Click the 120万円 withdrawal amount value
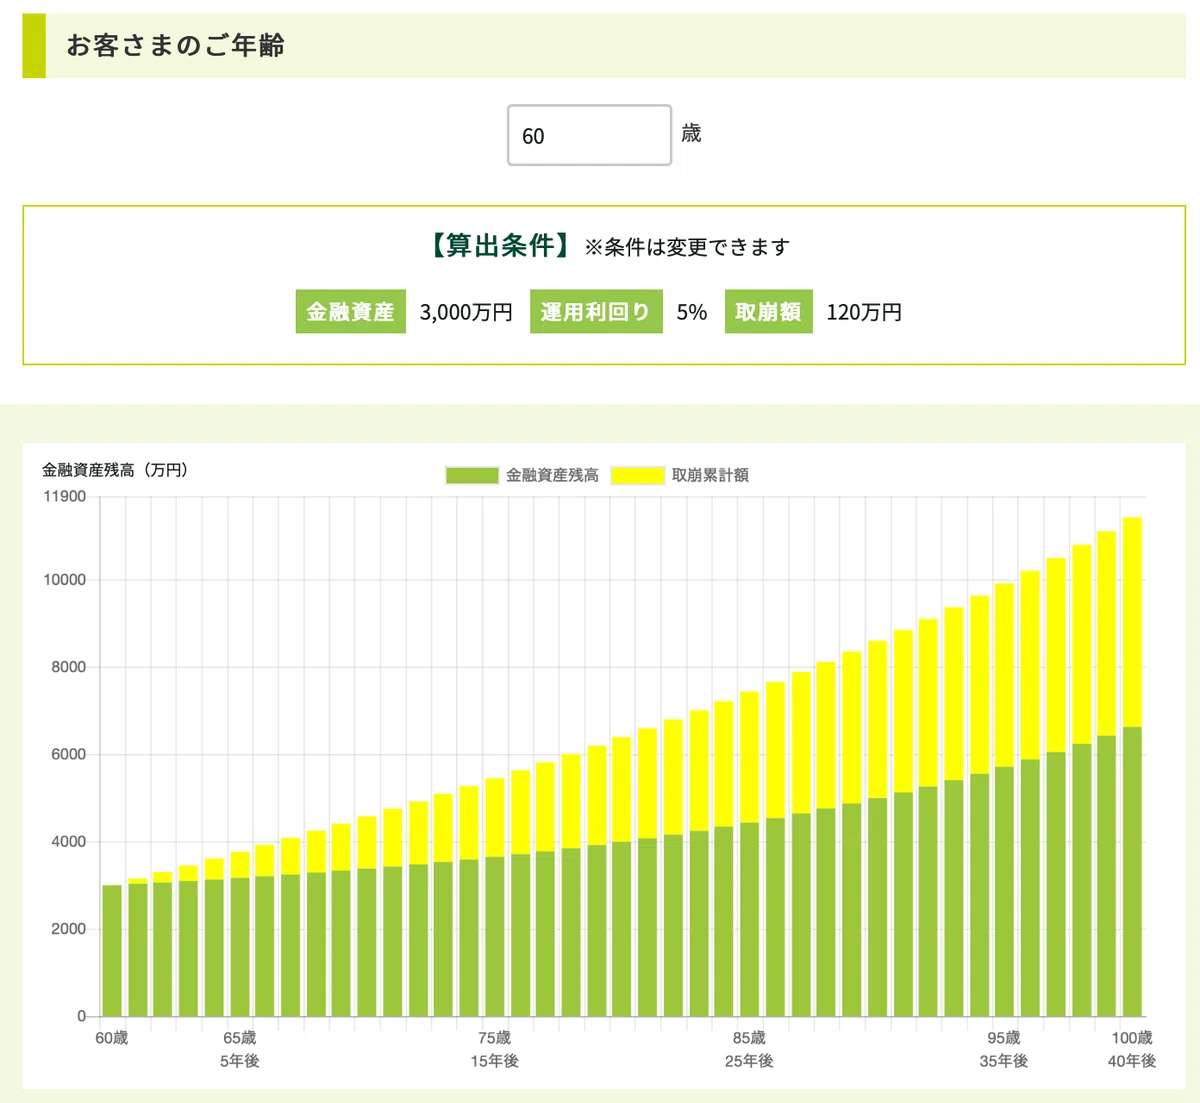 pyautogui.click(x=864, y=312)
